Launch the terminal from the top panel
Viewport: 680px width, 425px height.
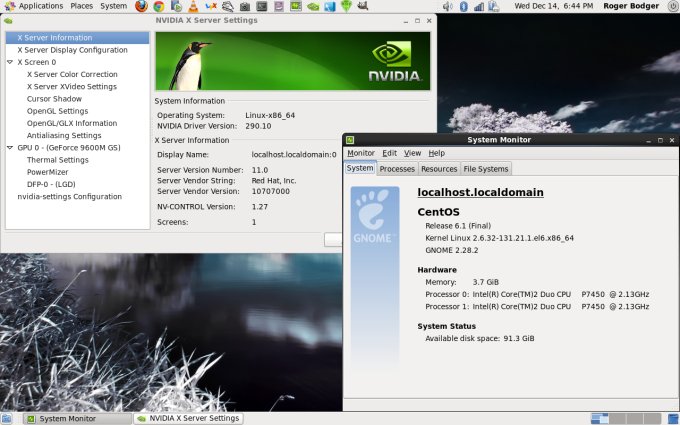262,6
